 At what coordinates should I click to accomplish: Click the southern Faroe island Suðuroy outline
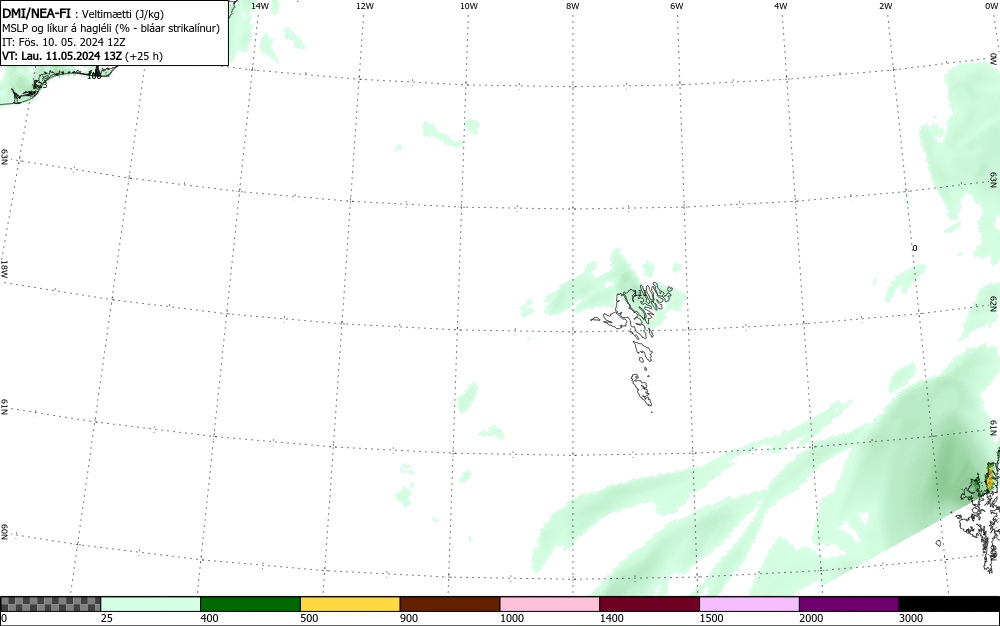tap(642, 389)
